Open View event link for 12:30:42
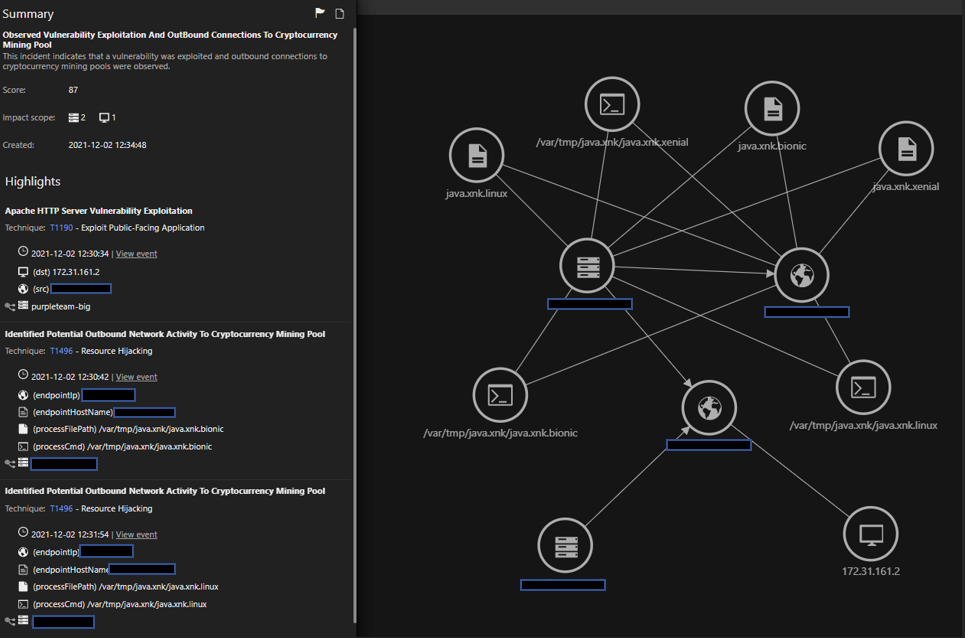The height and width of the screenshot is (638, 965). click(x=136, y=377)
